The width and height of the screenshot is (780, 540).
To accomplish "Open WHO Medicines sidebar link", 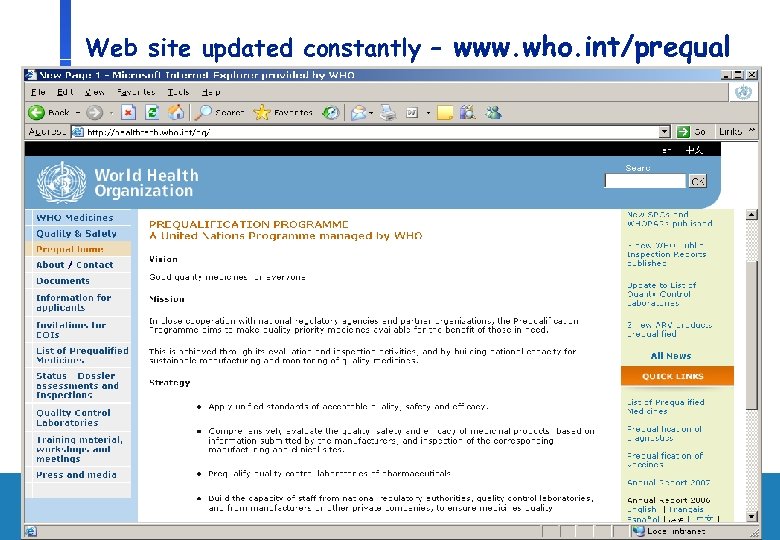I will [75, 218].
